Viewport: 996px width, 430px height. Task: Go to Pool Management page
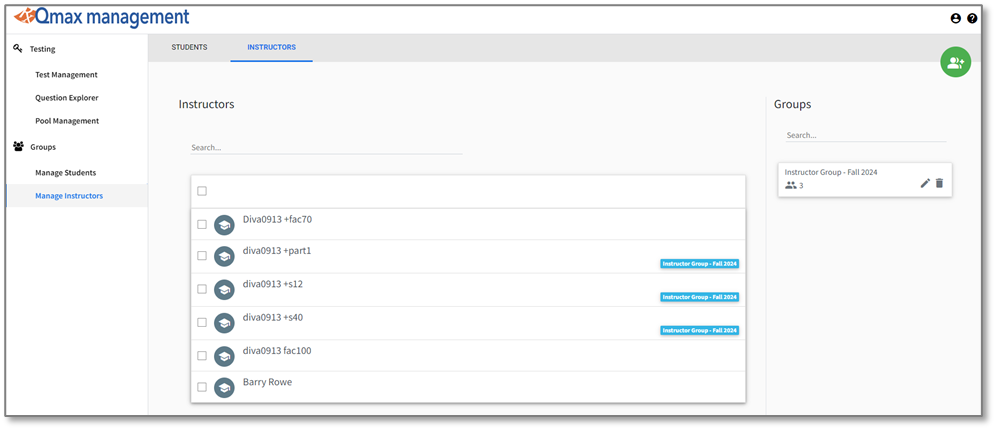pyautogui.click(x=67, y=121)
